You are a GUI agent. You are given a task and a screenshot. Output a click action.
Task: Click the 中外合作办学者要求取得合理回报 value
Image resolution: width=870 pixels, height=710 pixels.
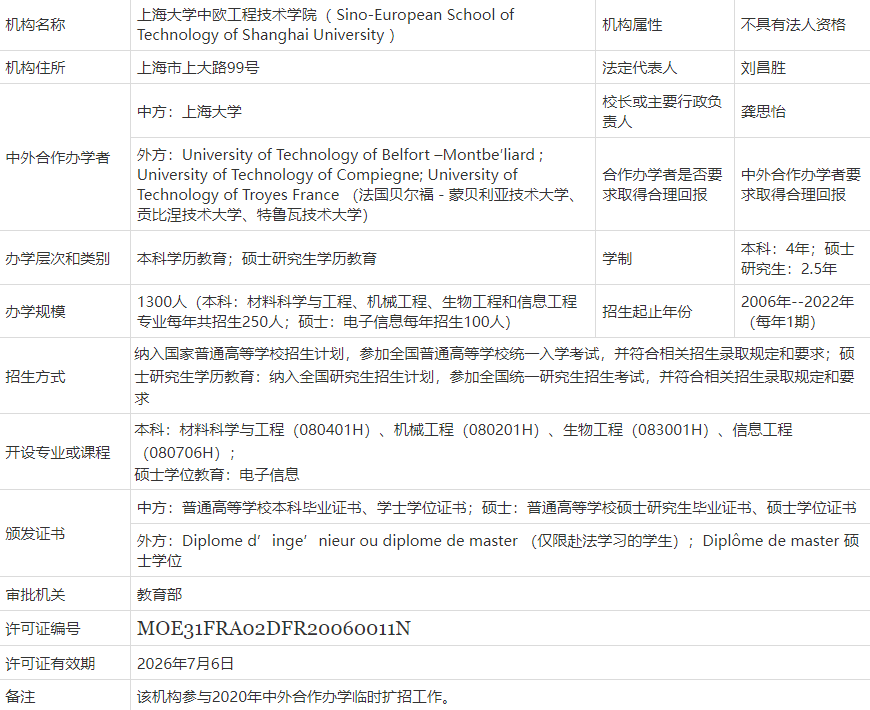pyautogui.click(x=801, y=185)
